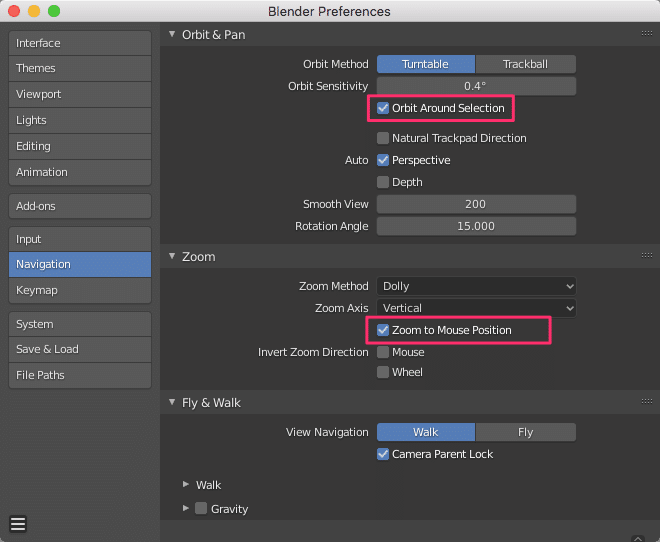Click the Orbit & Pan panel drag grip
The image size is (660, 542).
(x=646, y=34)
